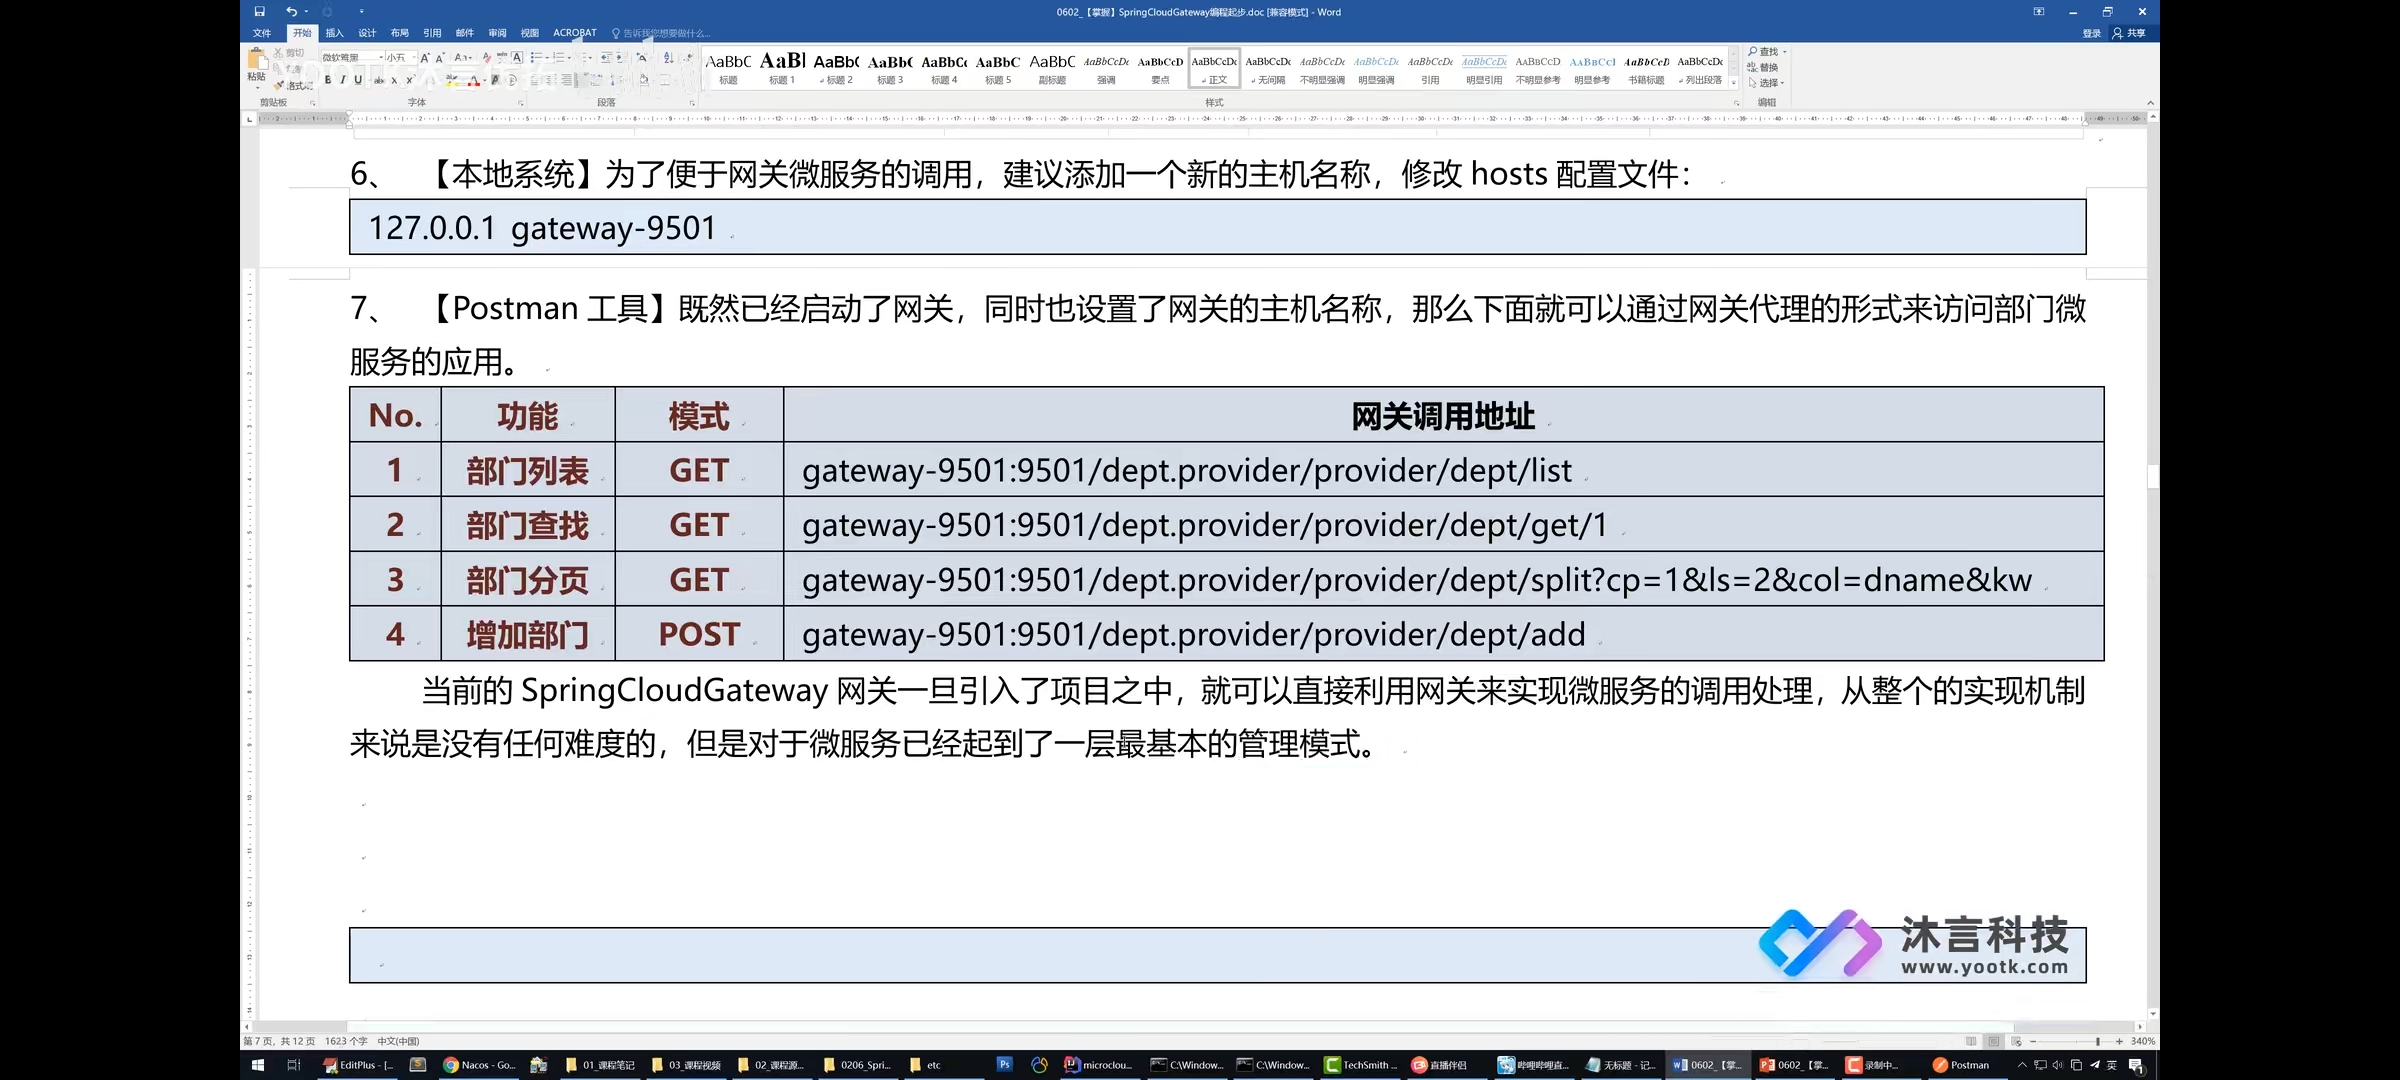Apply the text highlight color

pyautogui.click(x=452, y=80)
